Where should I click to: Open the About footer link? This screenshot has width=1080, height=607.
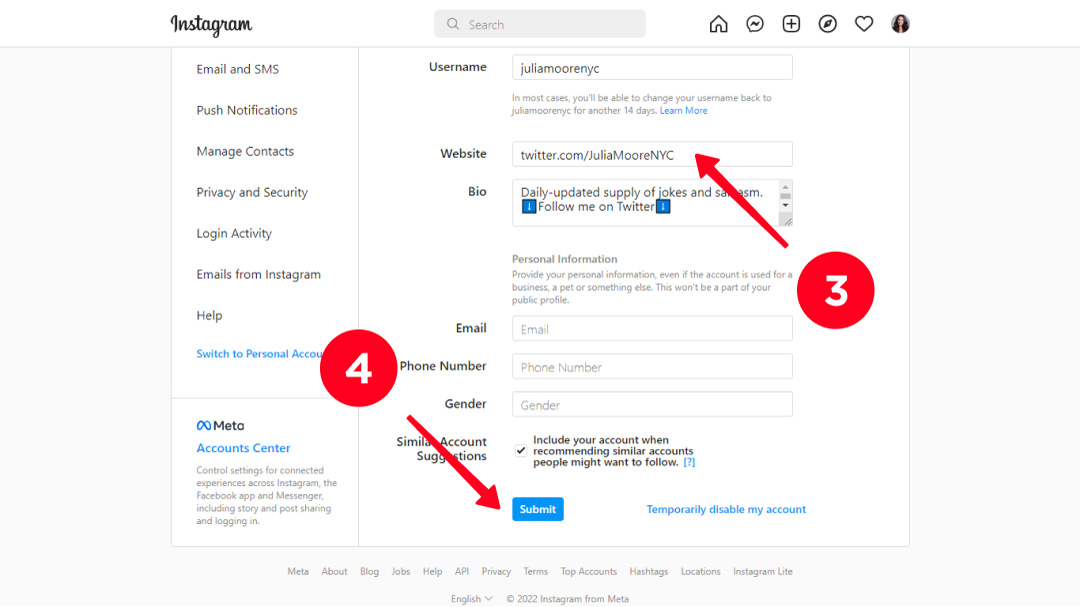(334, 571)
